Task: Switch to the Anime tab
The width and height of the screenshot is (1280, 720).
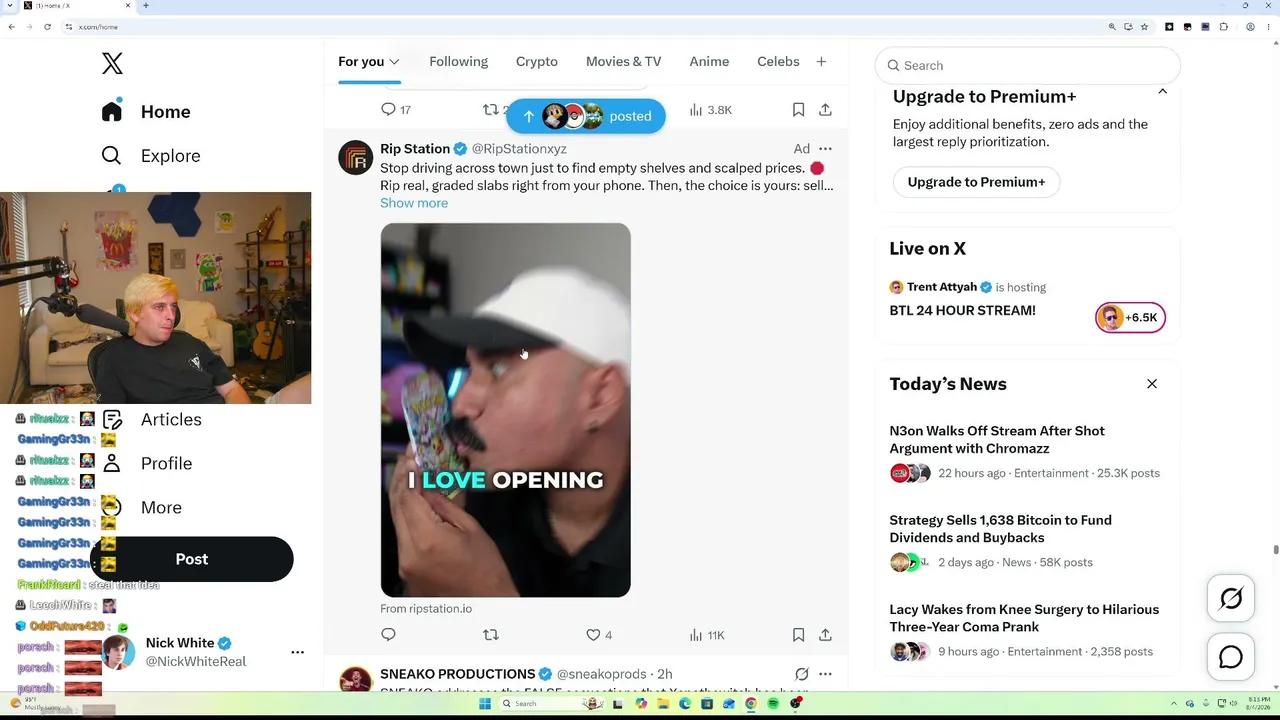Action: click(709, 62)
